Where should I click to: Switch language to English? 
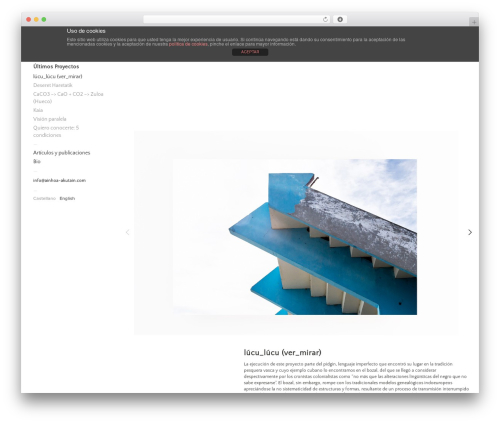pos(67,198)
